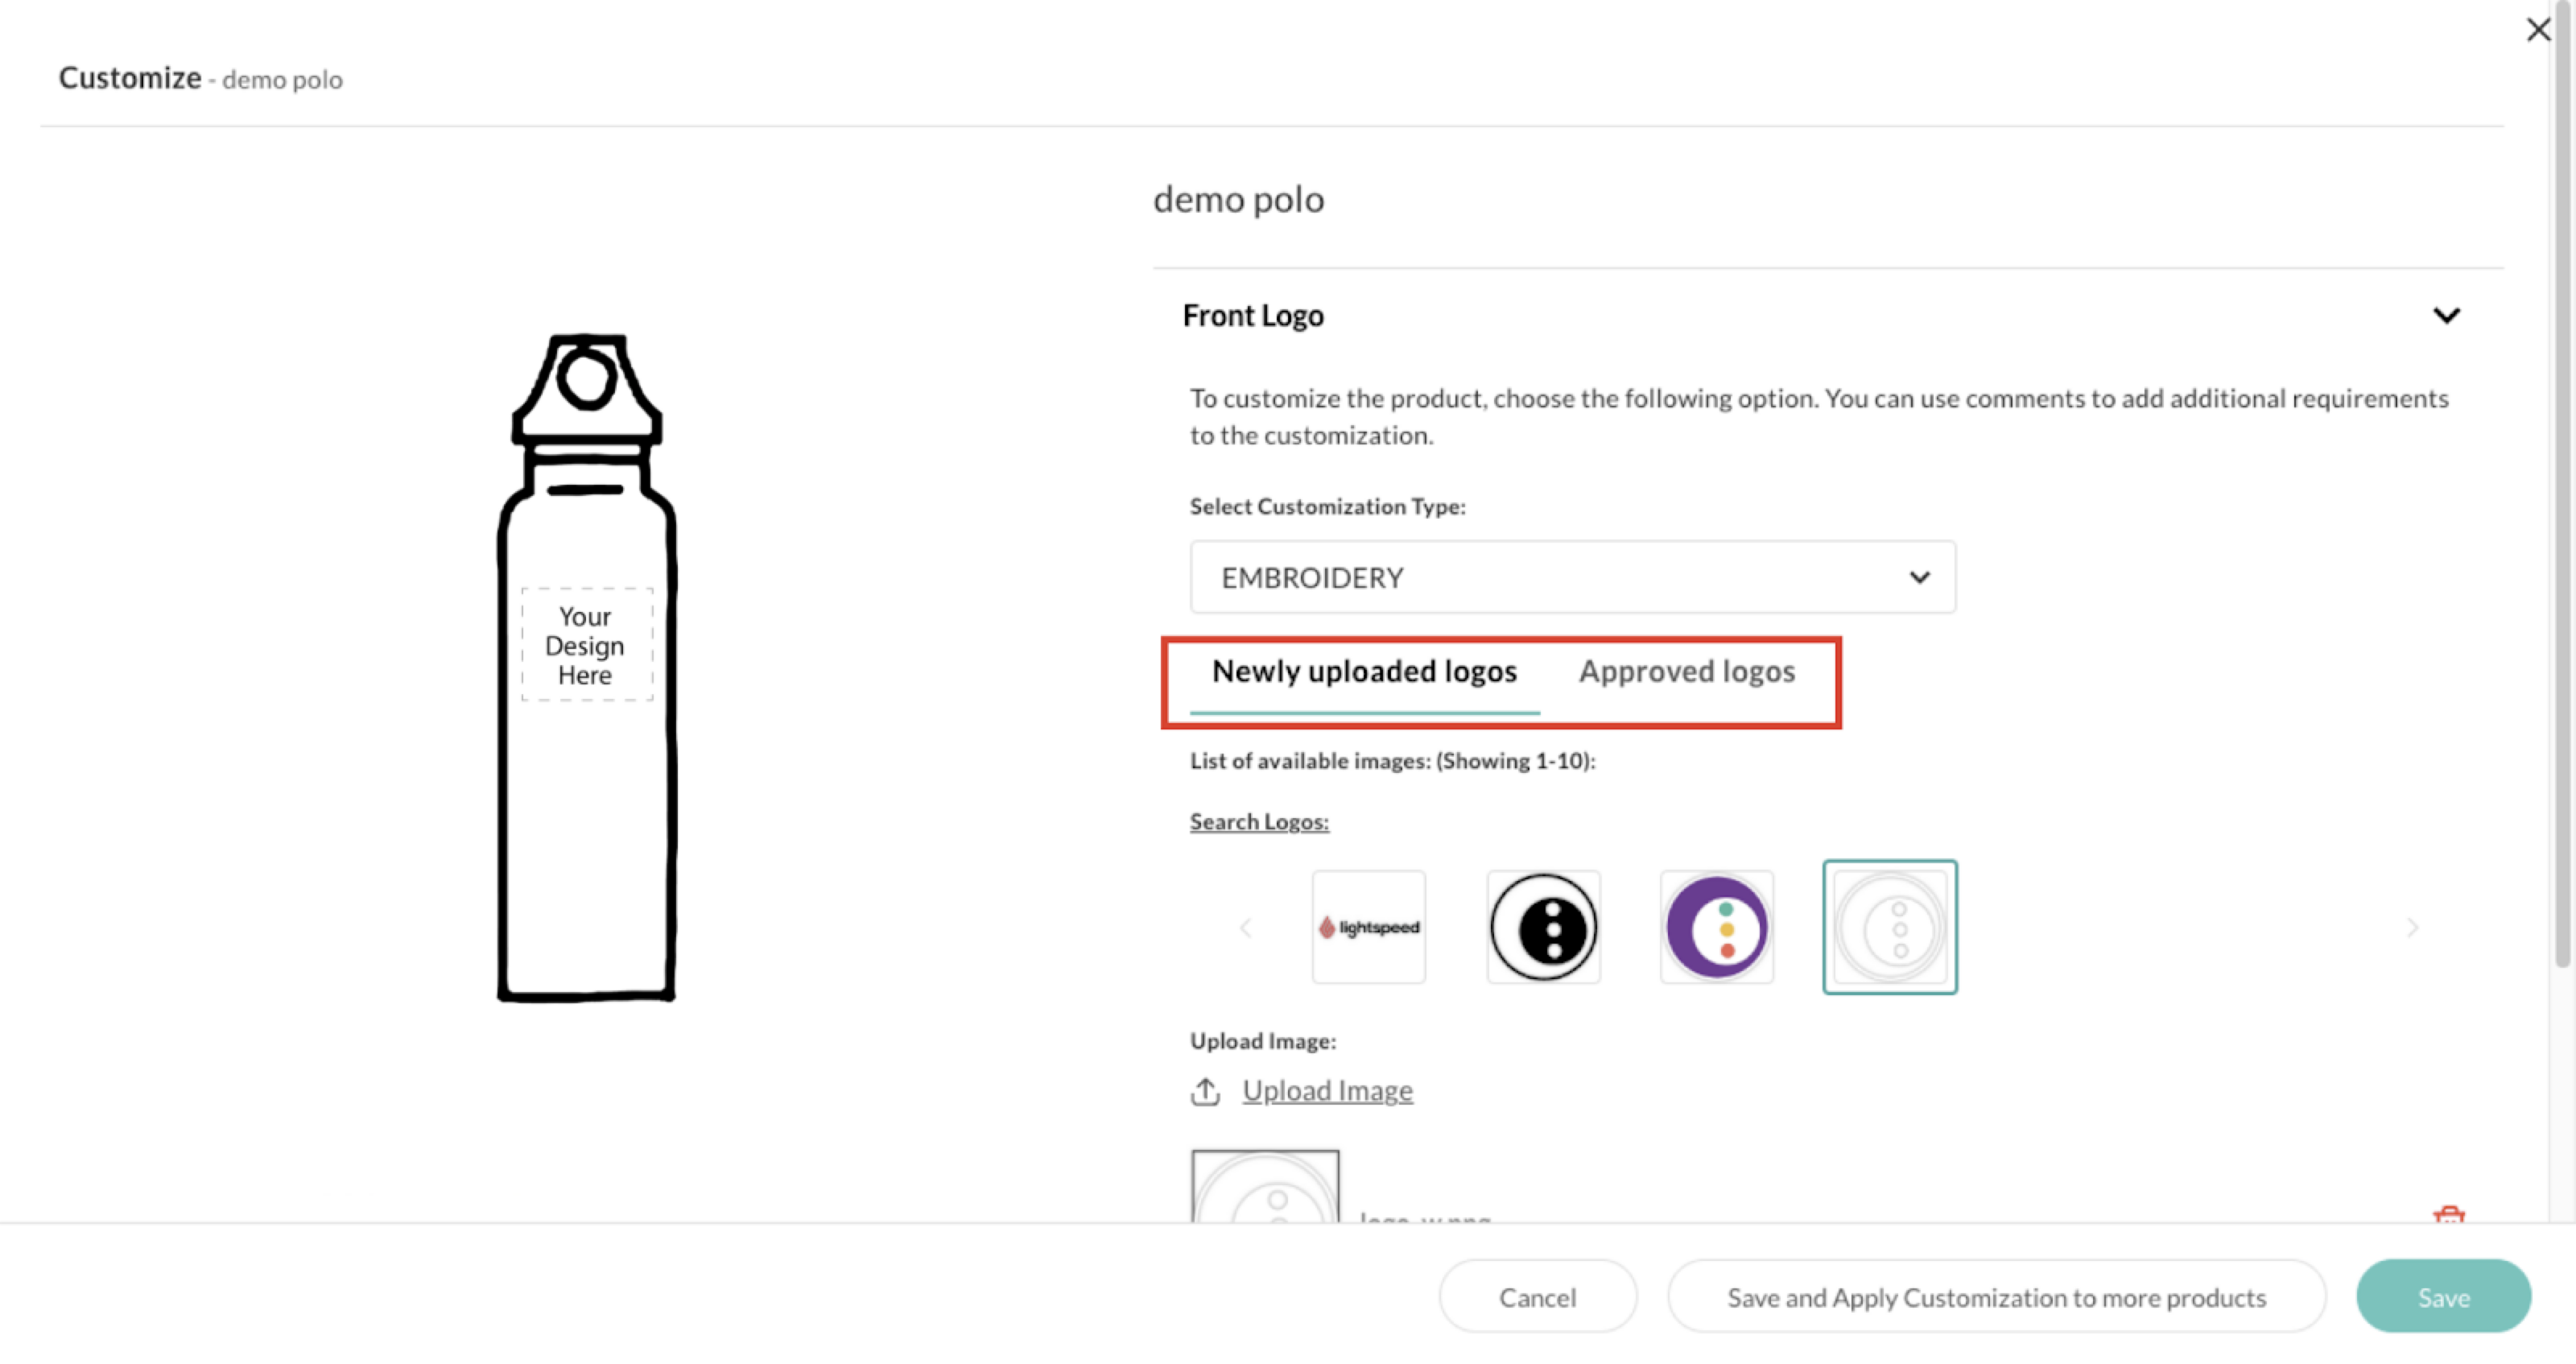Change EMBROIDERY to another customization type
Viewport: 2576px width, 1364px height.
(x=1570, y=577)
